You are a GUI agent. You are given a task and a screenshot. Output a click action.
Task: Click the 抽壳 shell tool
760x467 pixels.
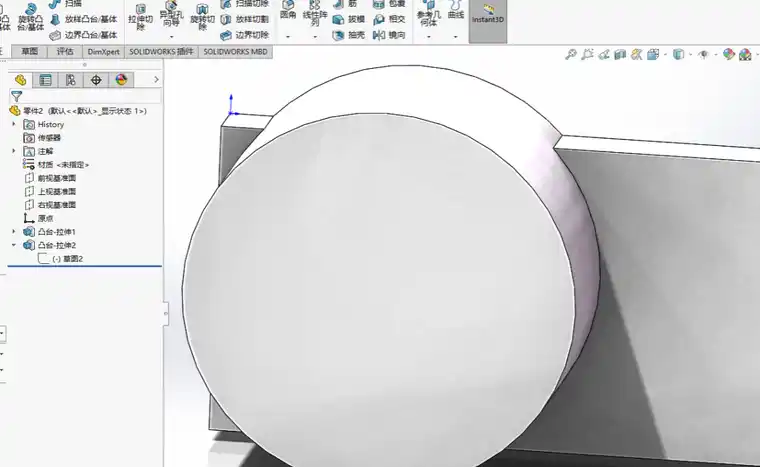click(349, 35)
